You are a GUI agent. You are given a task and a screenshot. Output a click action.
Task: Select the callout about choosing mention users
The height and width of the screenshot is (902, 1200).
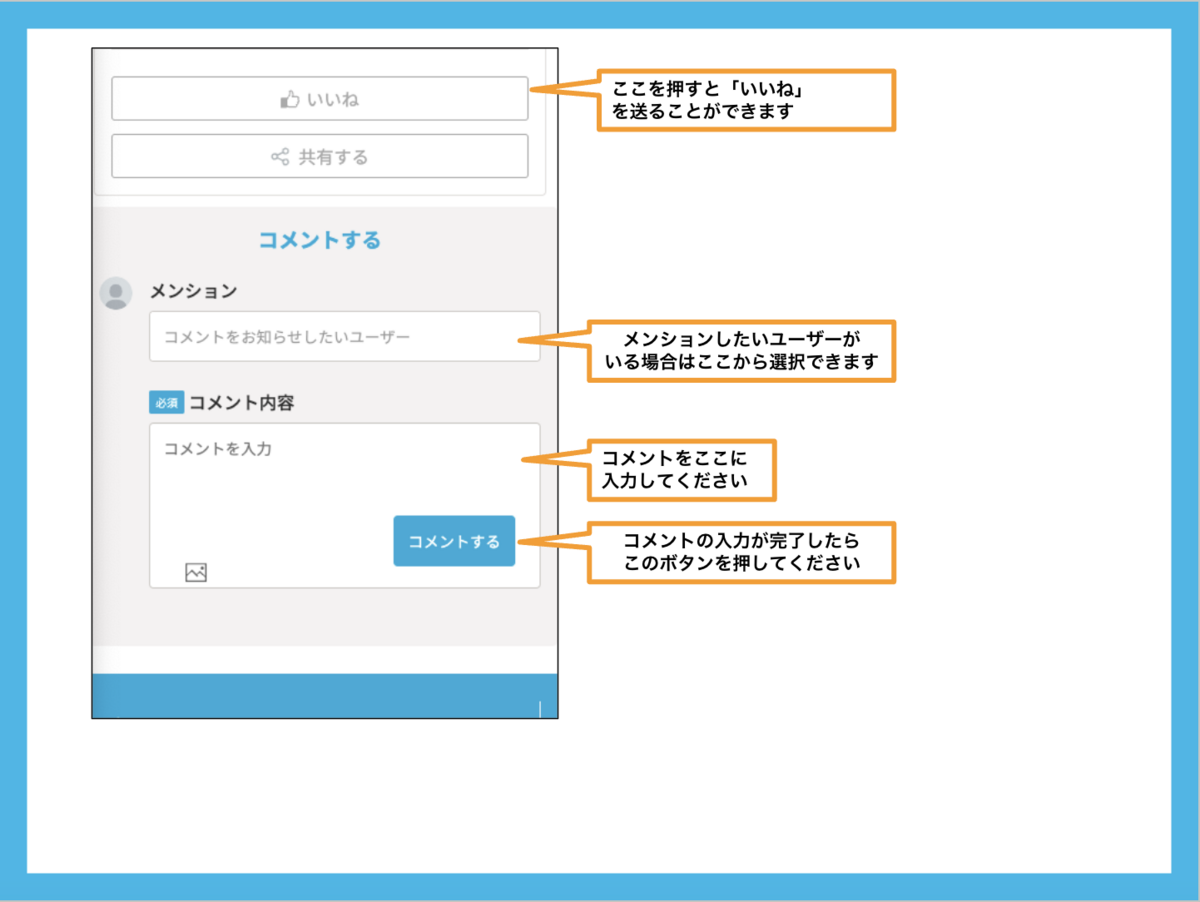click(741, 350)
